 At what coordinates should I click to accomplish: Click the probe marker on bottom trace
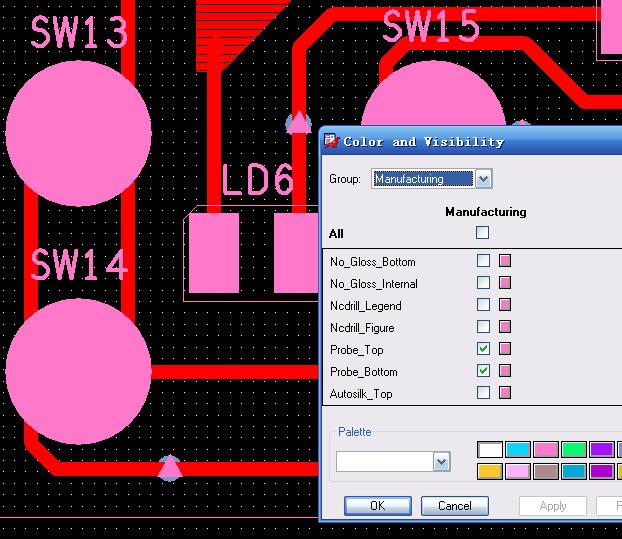170,468
